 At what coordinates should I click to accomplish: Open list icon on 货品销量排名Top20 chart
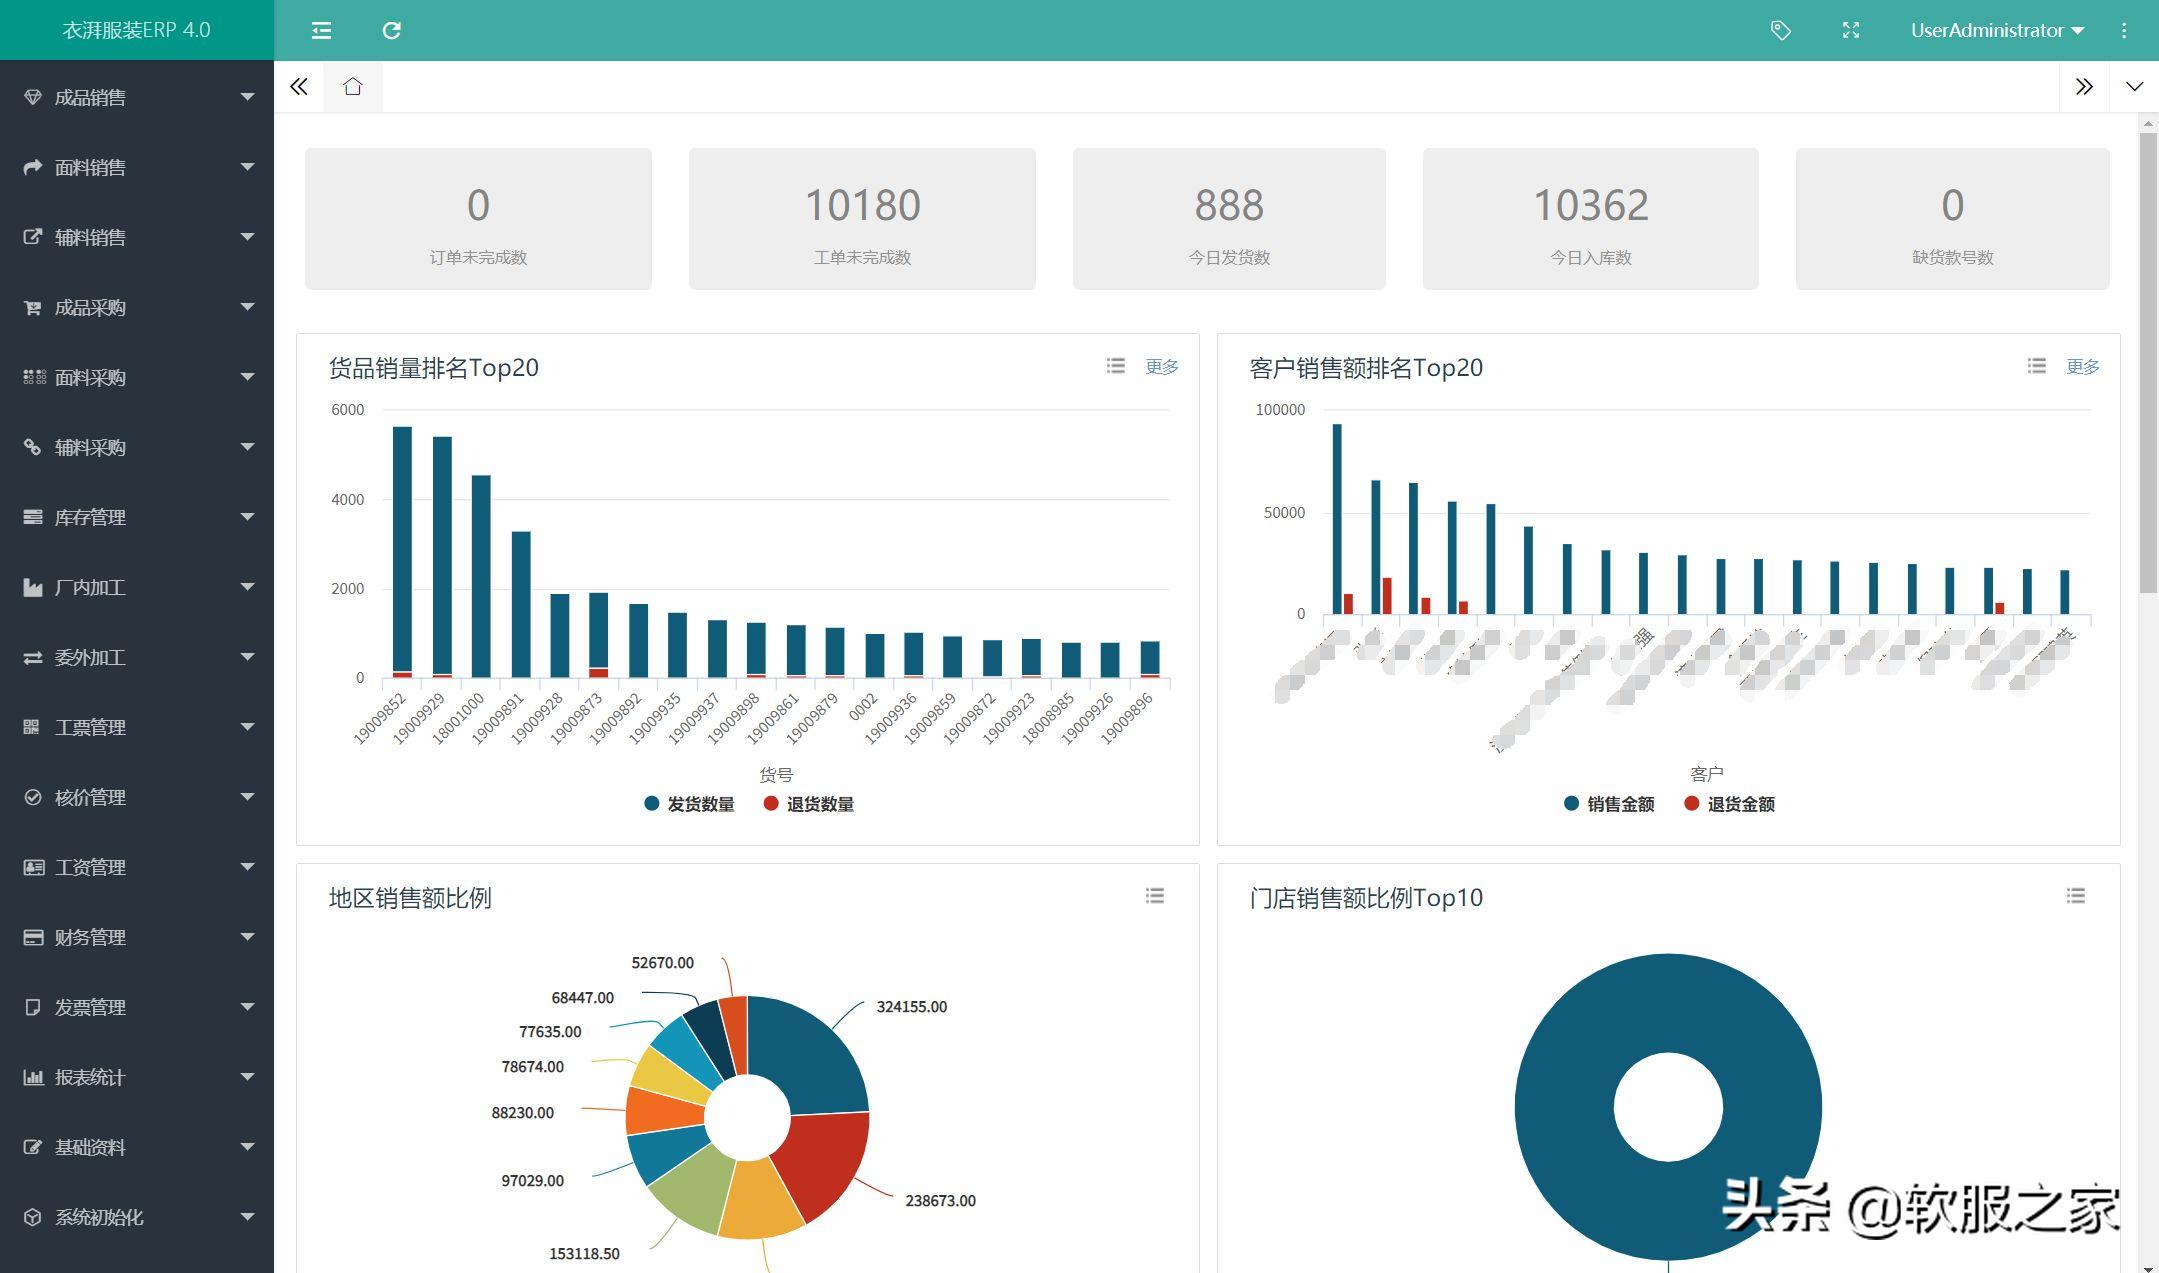(x=1116, y=366)
